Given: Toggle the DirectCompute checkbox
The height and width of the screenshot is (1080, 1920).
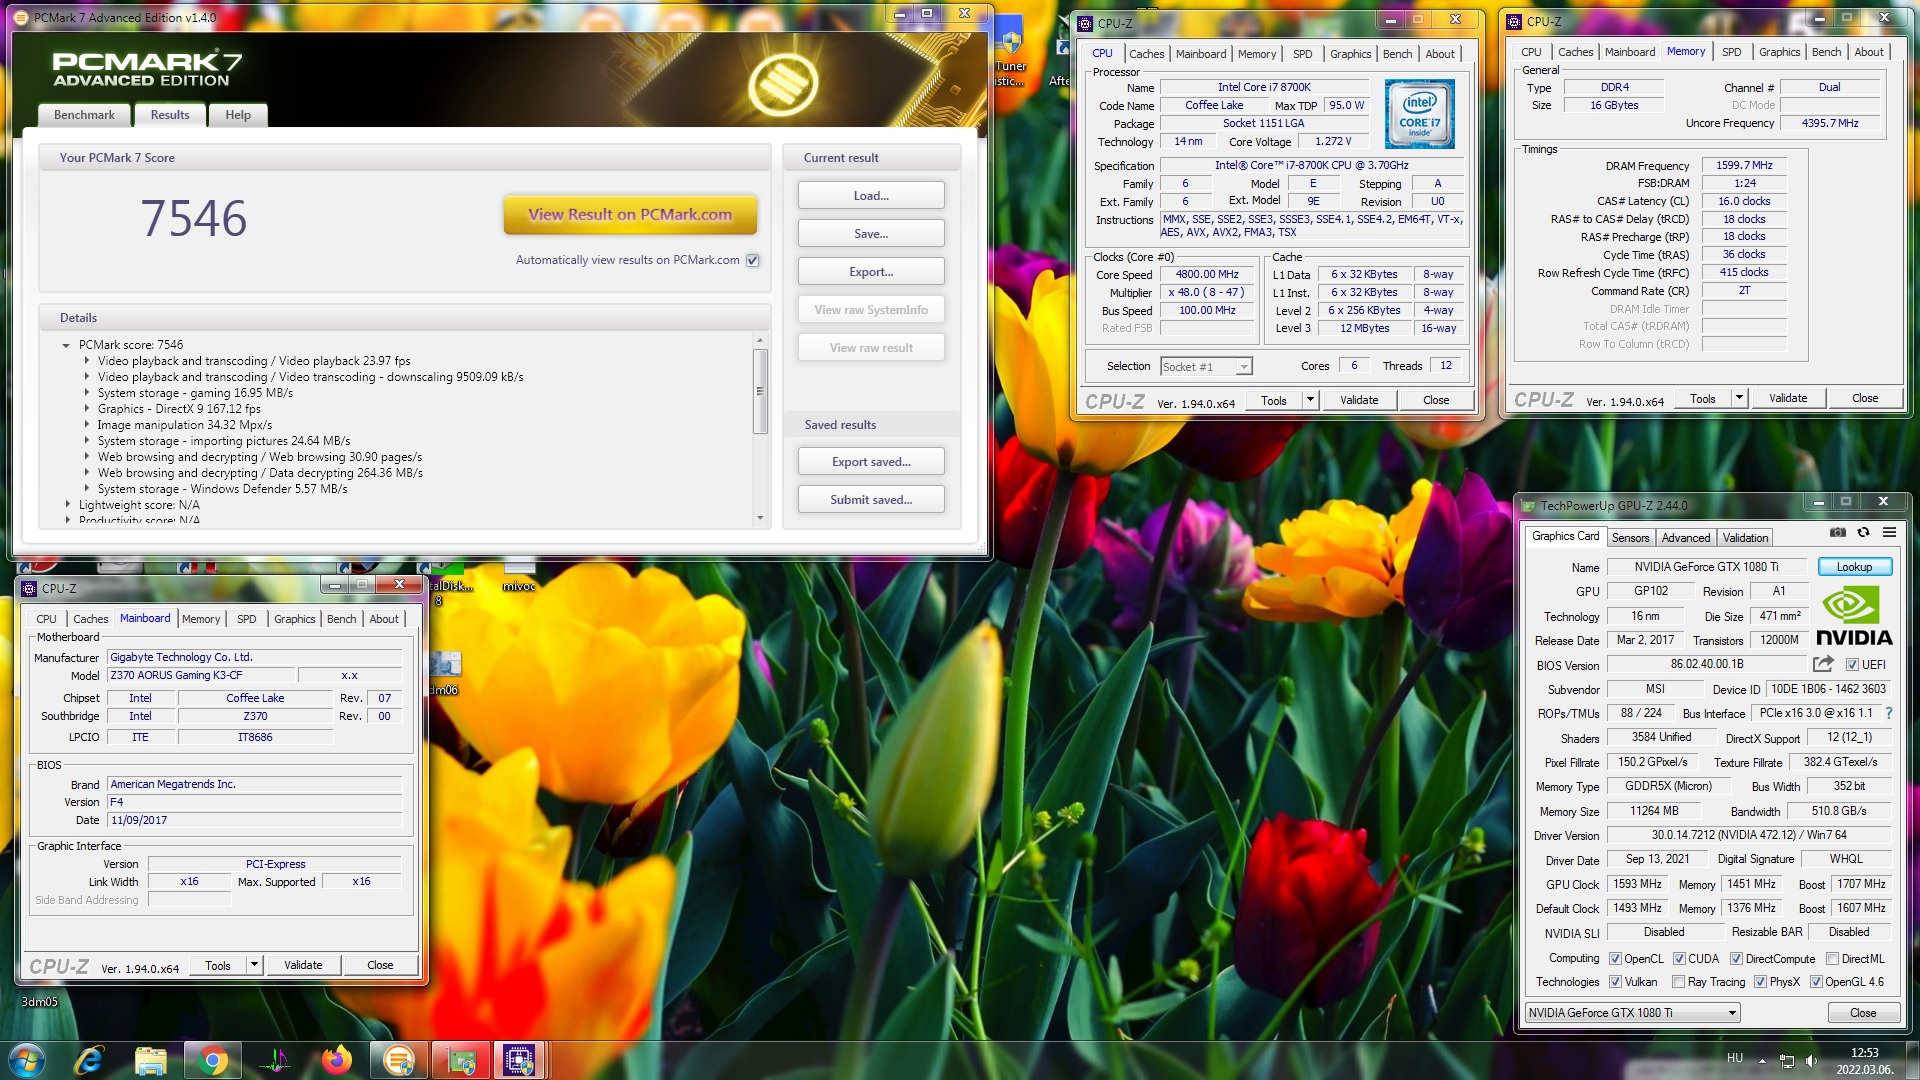Looking at the screenshot, I should click(1736, 959).
